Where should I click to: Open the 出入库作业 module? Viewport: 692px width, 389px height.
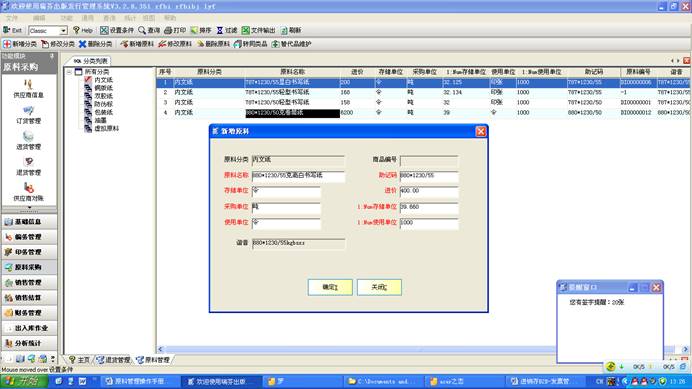tap(29, 328)
